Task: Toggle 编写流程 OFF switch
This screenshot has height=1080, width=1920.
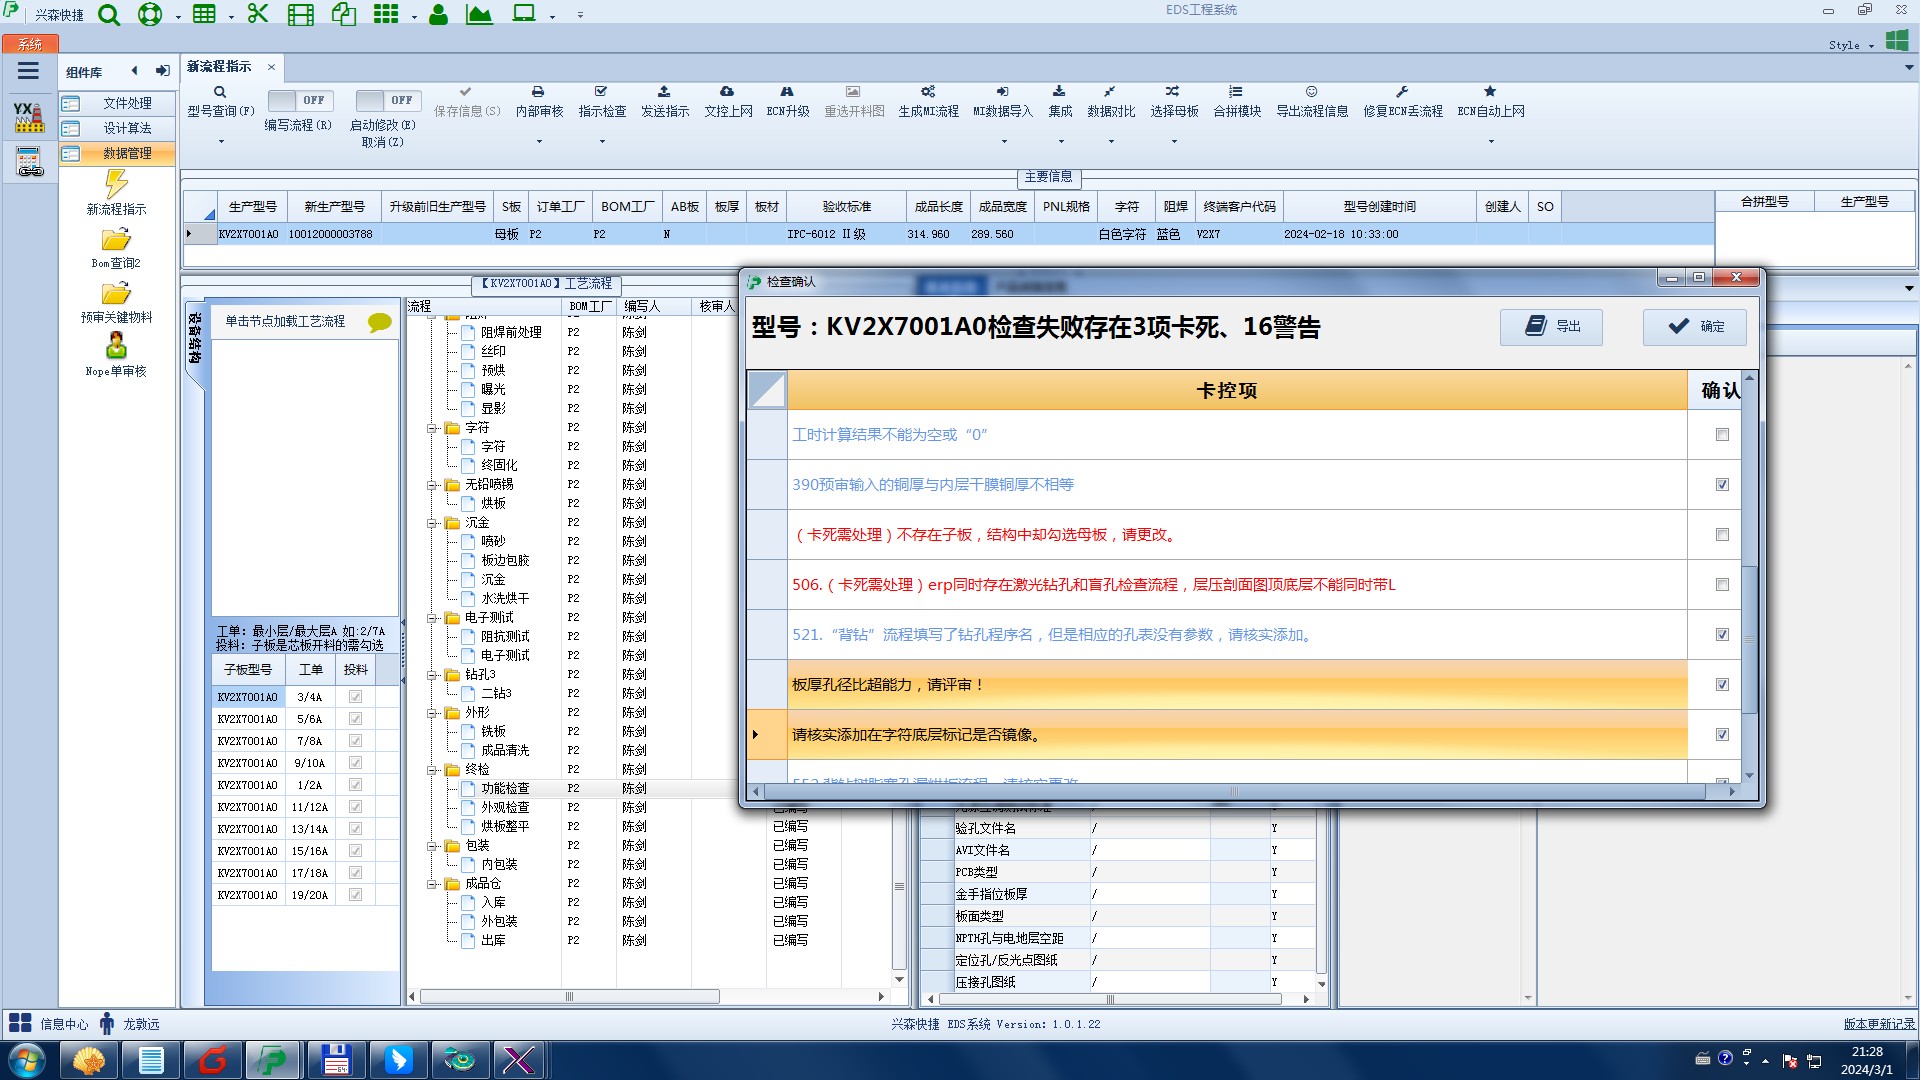Action: click(x=300, y=101)
